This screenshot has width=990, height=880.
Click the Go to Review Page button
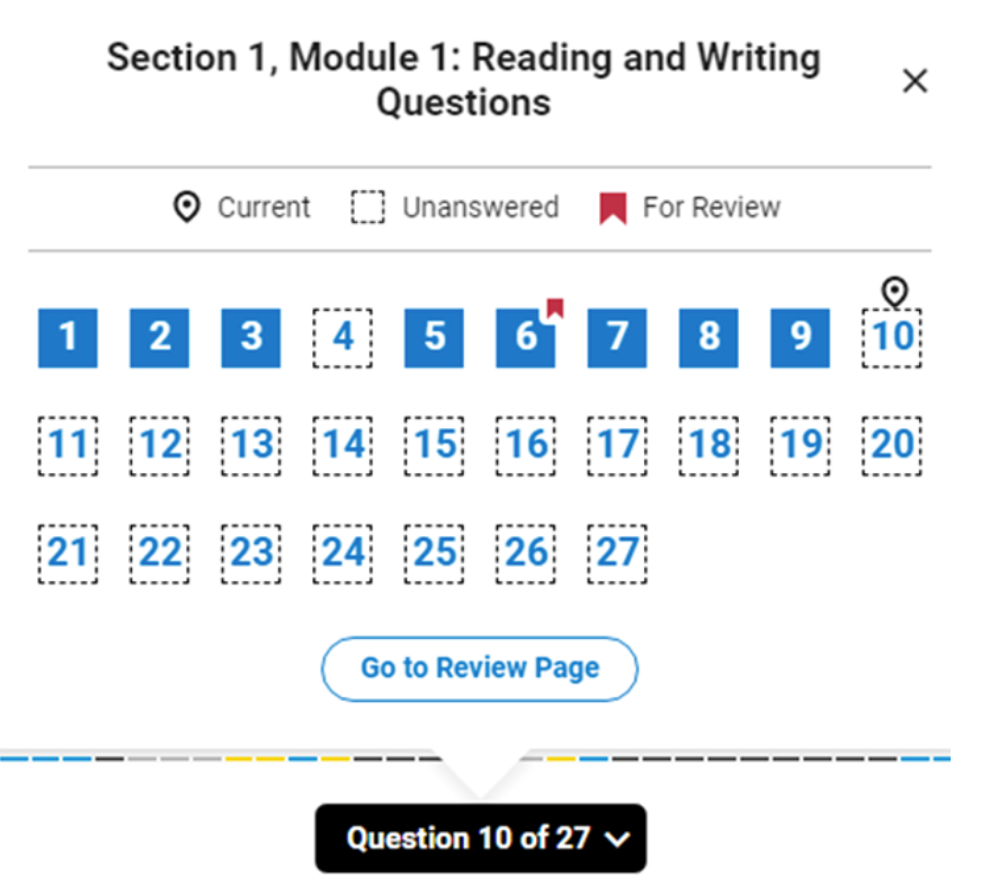pyautogui.click(x=479, y=669)
